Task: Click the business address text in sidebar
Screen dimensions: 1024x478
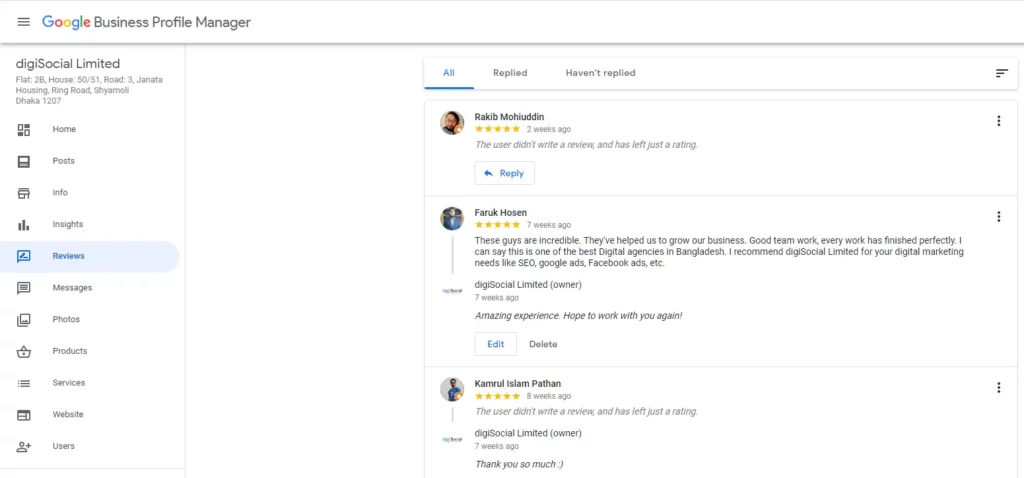Action: pos(89,91)
